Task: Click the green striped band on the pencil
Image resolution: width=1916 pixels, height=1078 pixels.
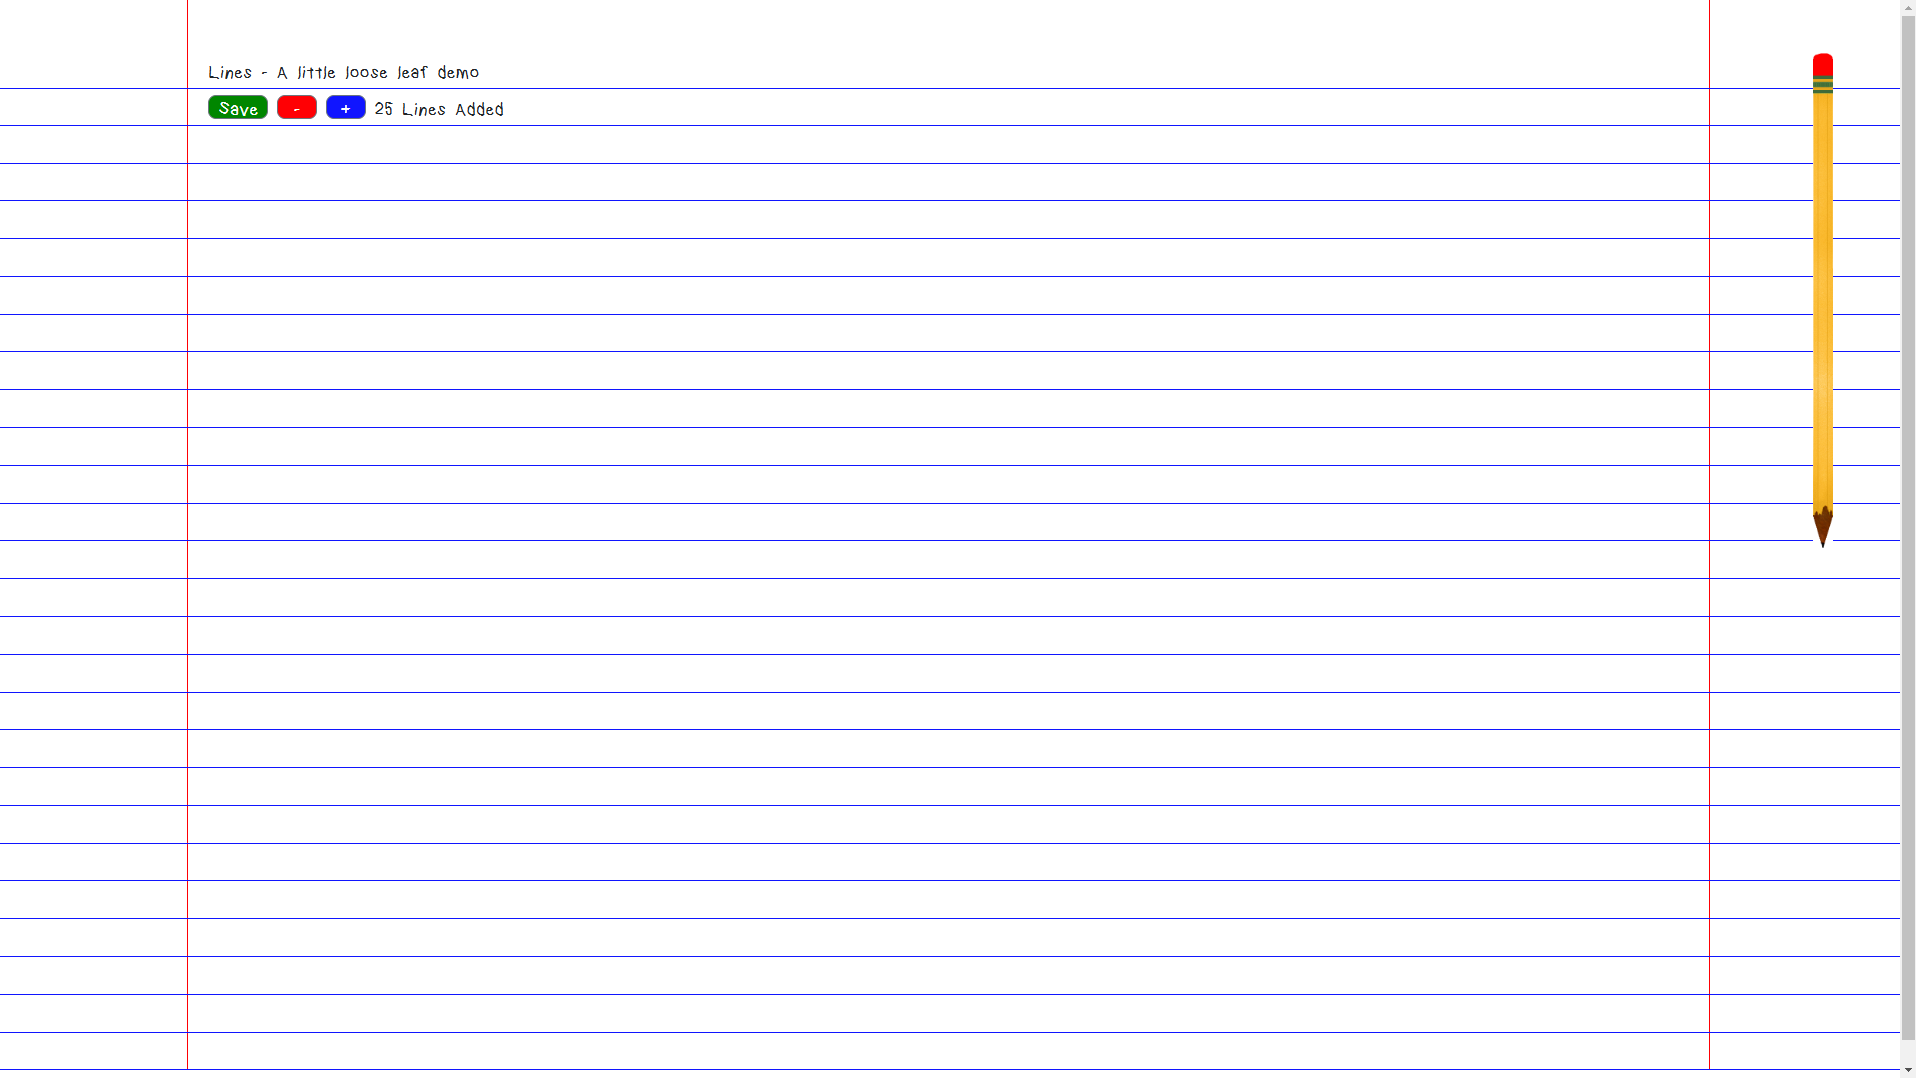Action: 1822,85
